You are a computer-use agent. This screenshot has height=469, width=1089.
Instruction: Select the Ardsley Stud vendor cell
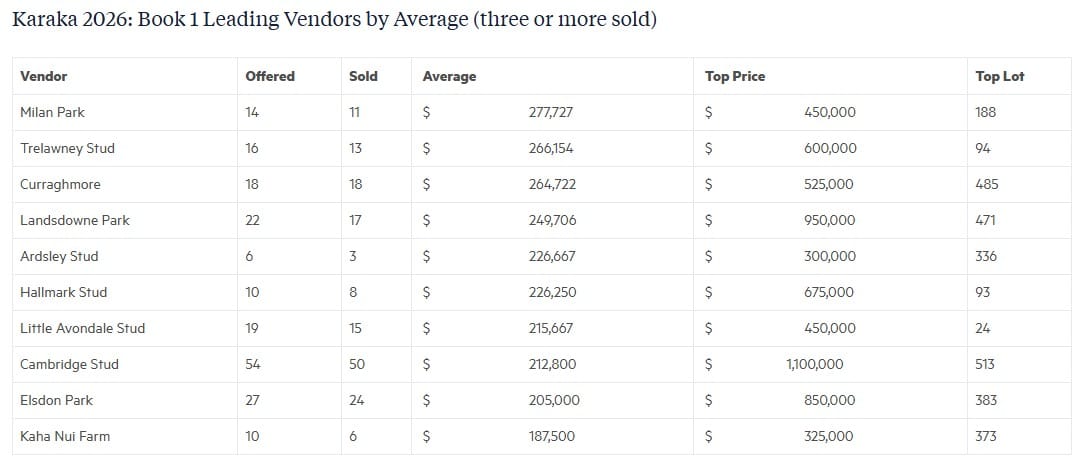(125, 256)
